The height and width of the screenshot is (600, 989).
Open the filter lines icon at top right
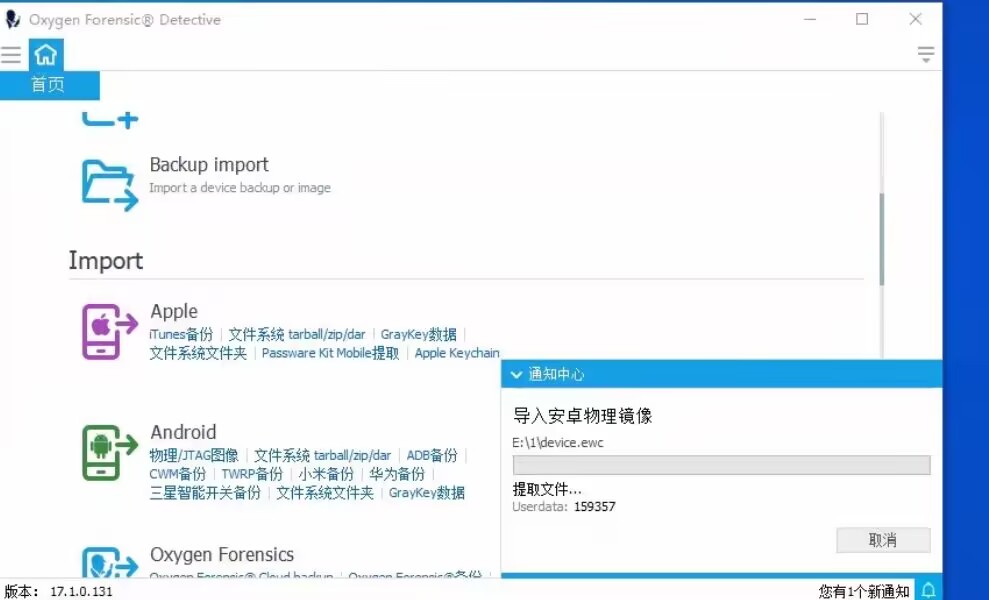click(x=926, y=55)
